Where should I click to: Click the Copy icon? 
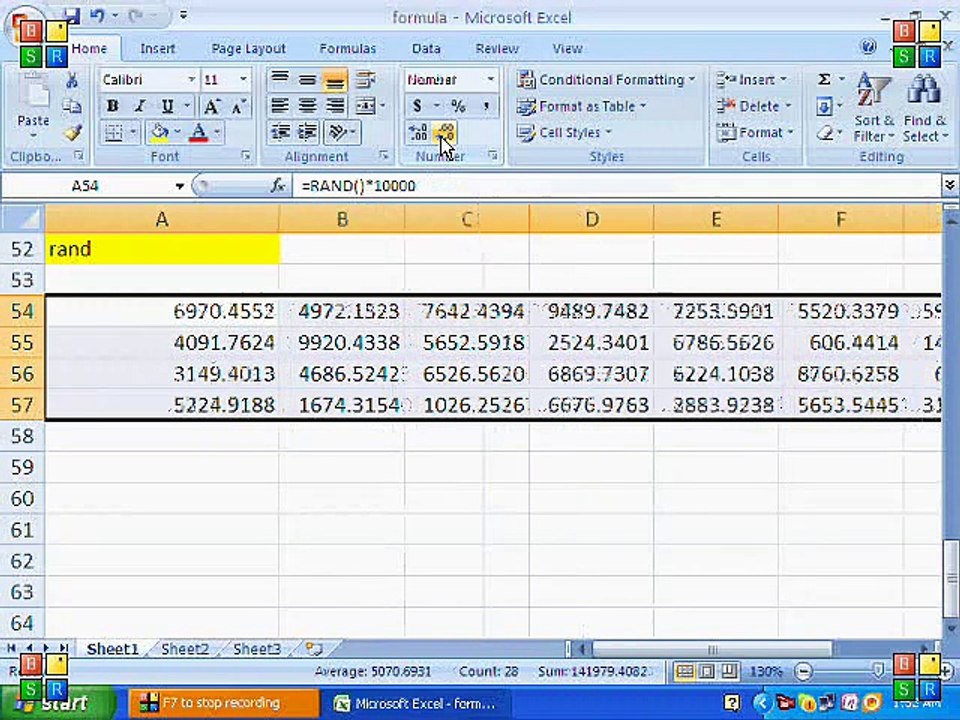click(72, 107)
